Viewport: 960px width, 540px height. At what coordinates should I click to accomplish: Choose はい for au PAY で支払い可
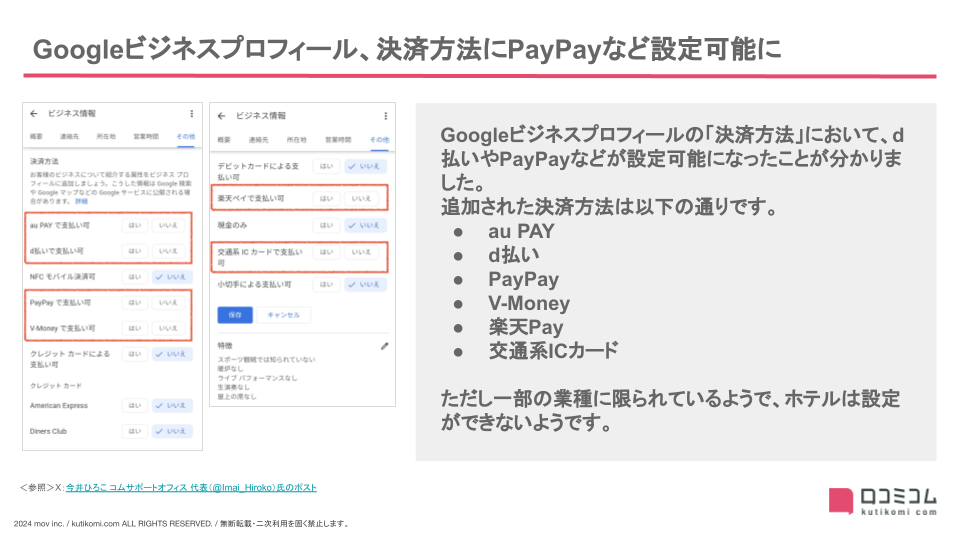pos(135,225)
